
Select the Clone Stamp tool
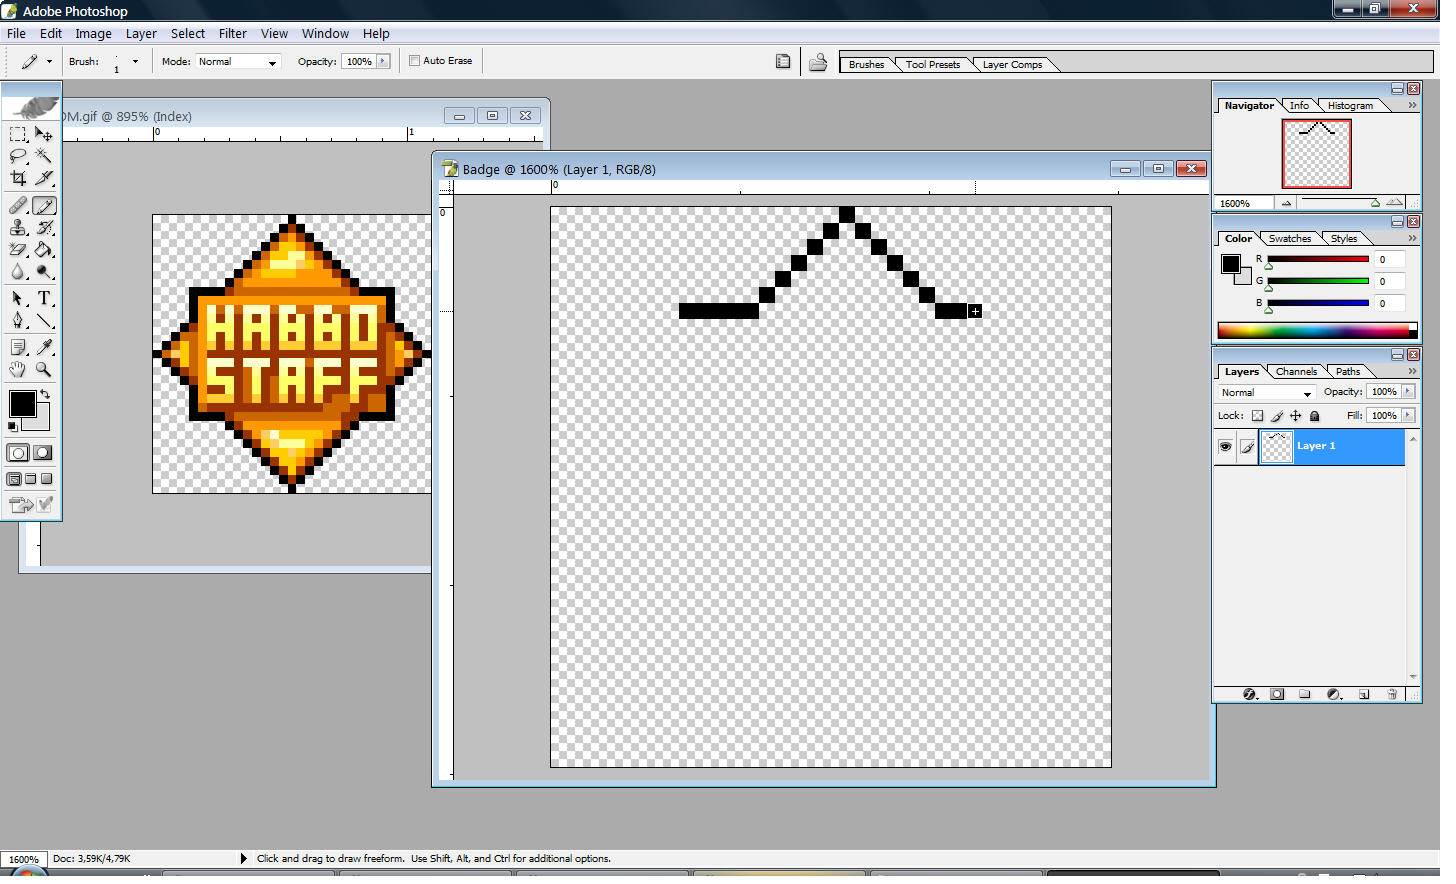click(18, 228)
